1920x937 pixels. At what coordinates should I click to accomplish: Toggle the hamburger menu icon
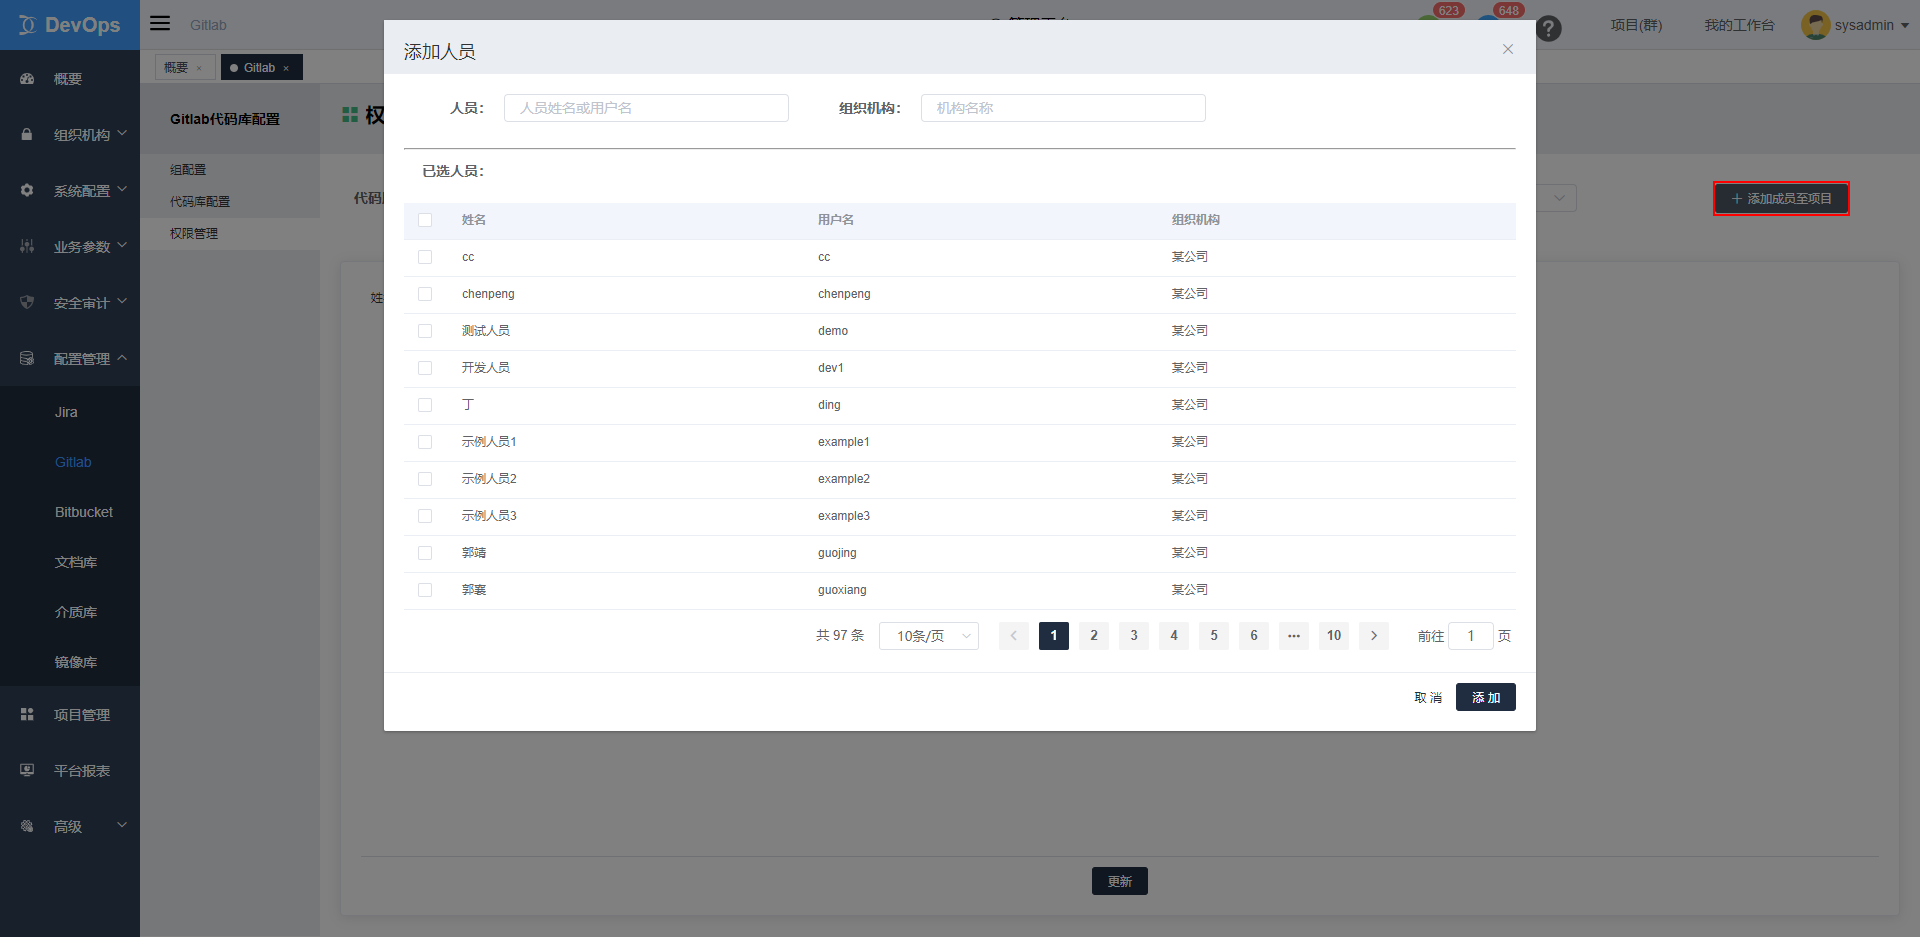click(x=160, y=23)
